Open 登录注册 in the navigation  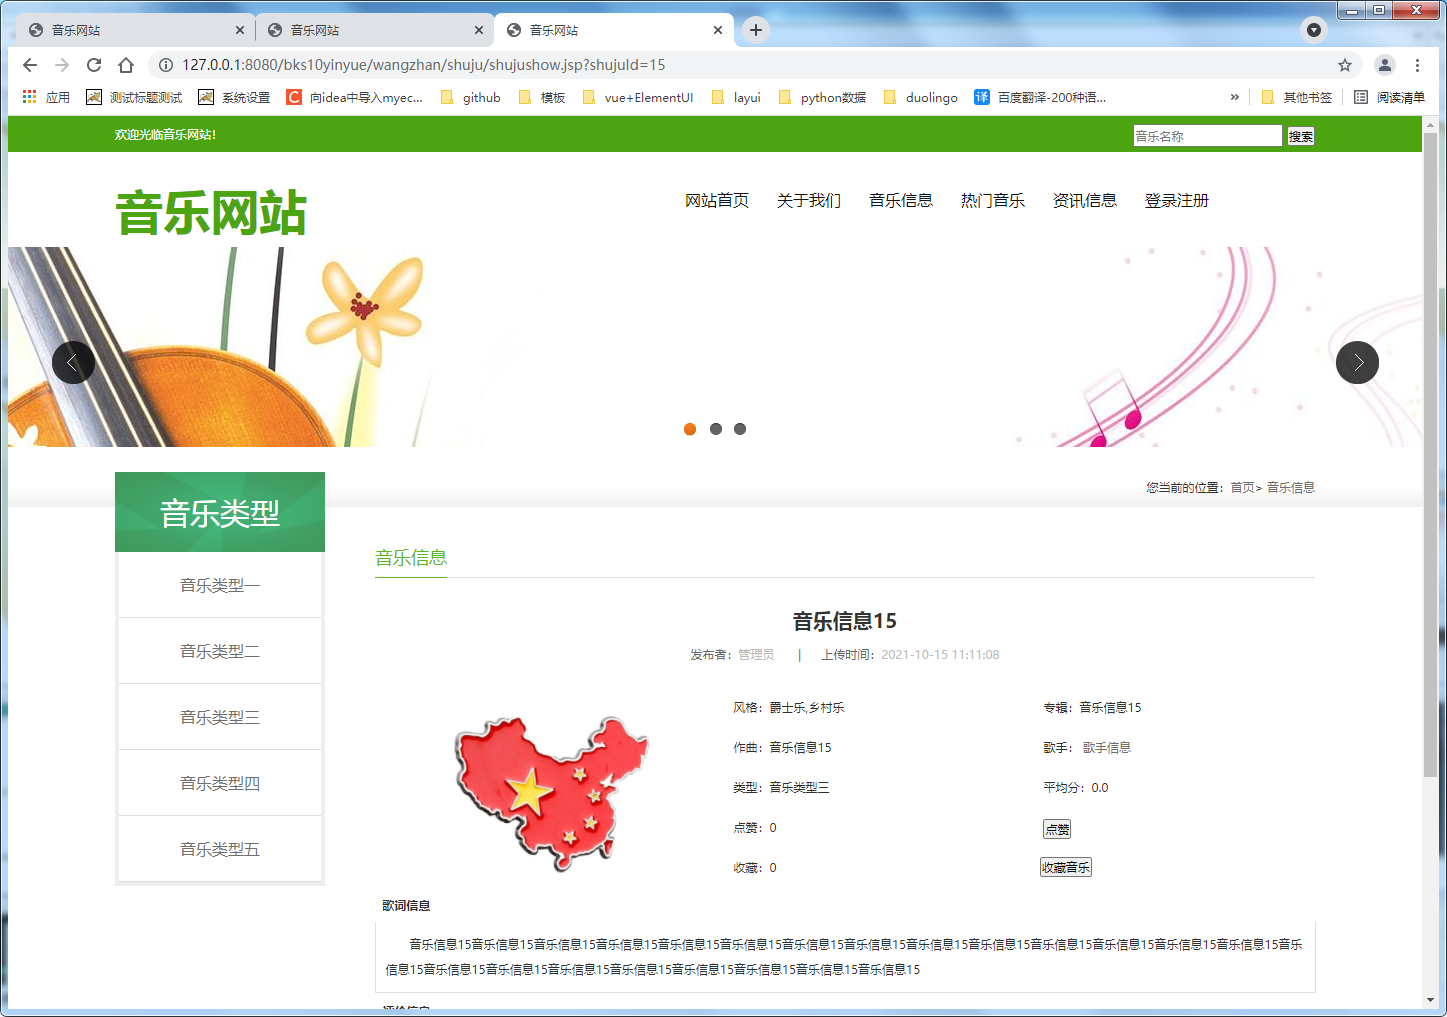click(1177, 200)
